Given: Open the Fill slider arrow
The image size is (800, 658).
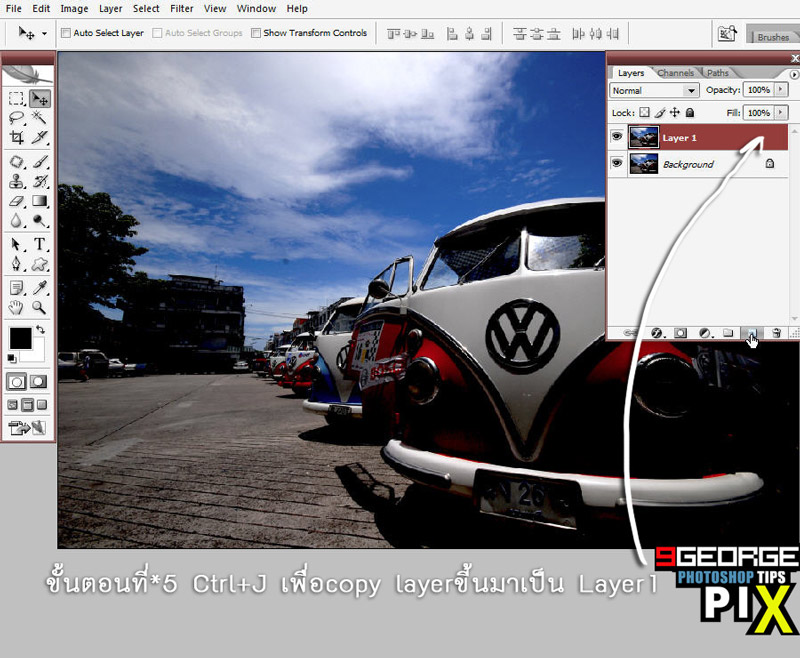Looking at the screenshot, I should coord(781,112).
